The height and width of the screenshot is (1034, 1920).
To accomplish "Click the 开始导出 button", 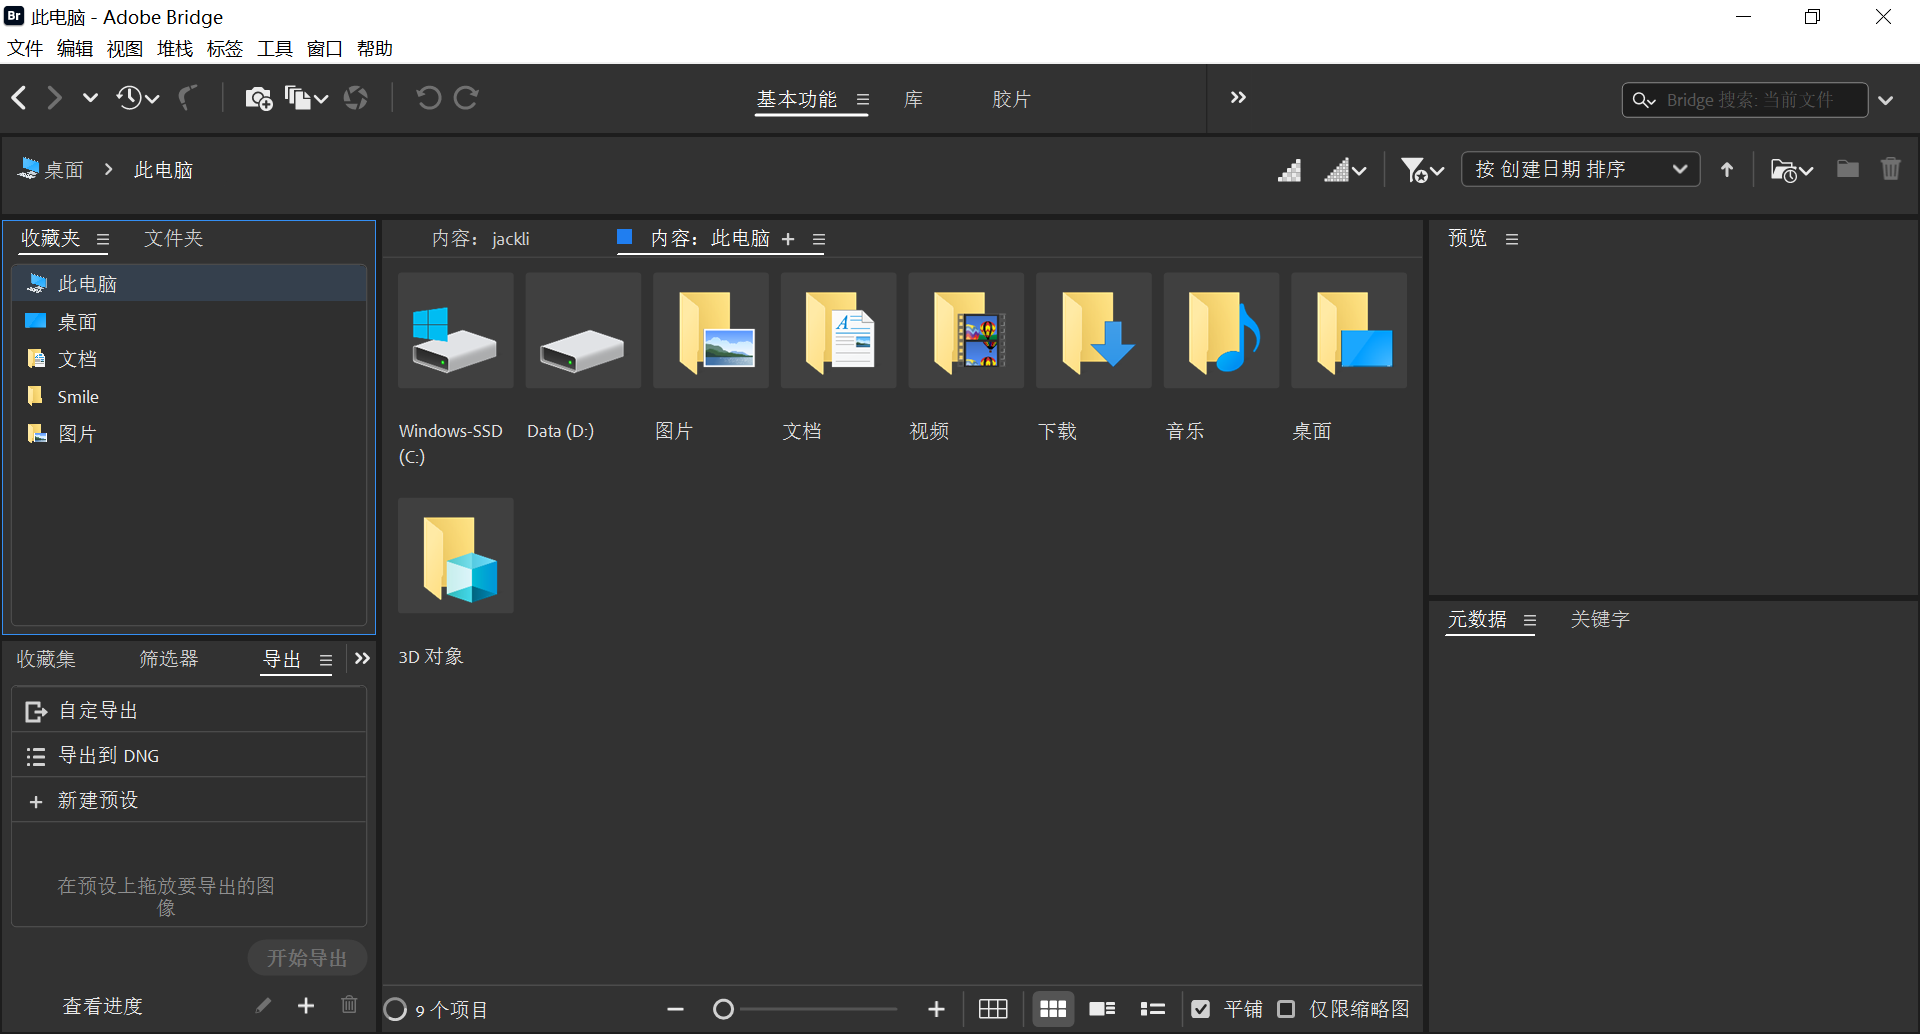I will [306, 957].
